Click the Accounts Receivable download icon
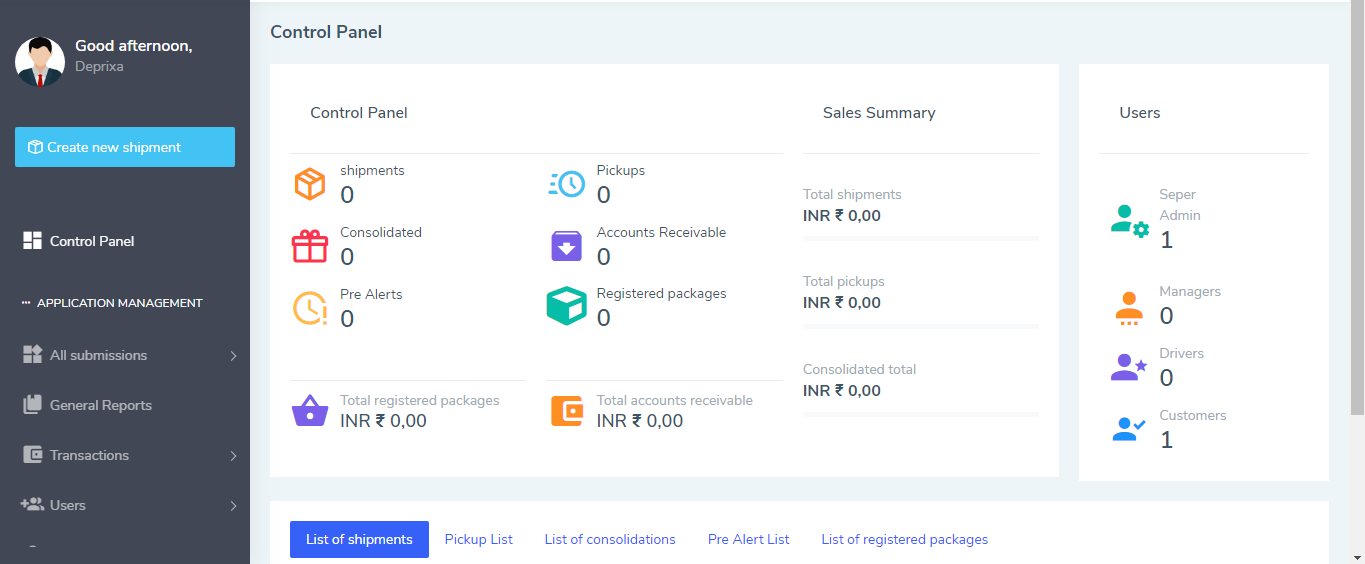This screenshot has width=1365, height=564. 567,246
